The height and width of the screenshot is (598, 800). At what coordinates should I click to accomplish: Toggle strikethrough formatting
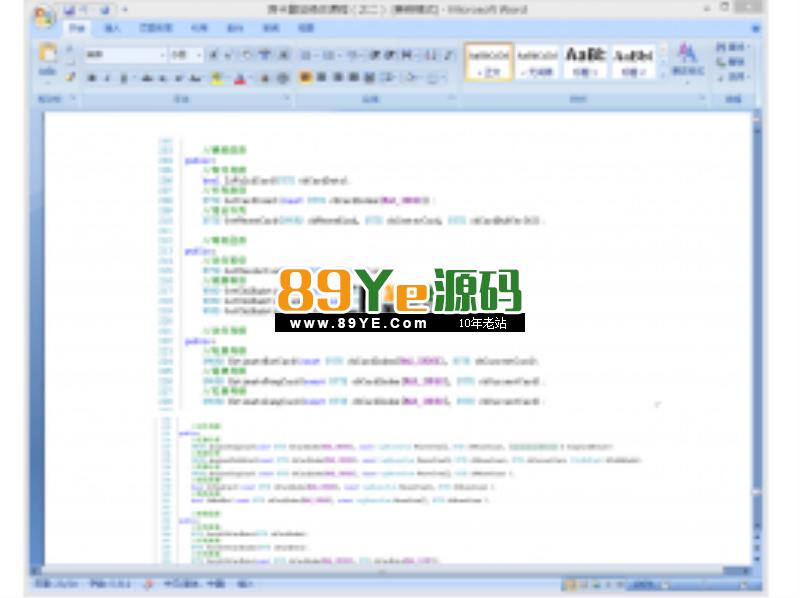coord(147,78)
